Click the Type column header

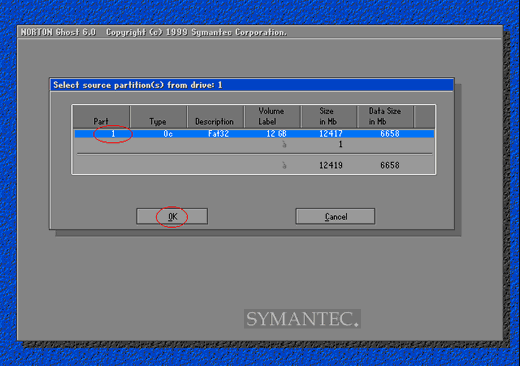click(158, 117)
